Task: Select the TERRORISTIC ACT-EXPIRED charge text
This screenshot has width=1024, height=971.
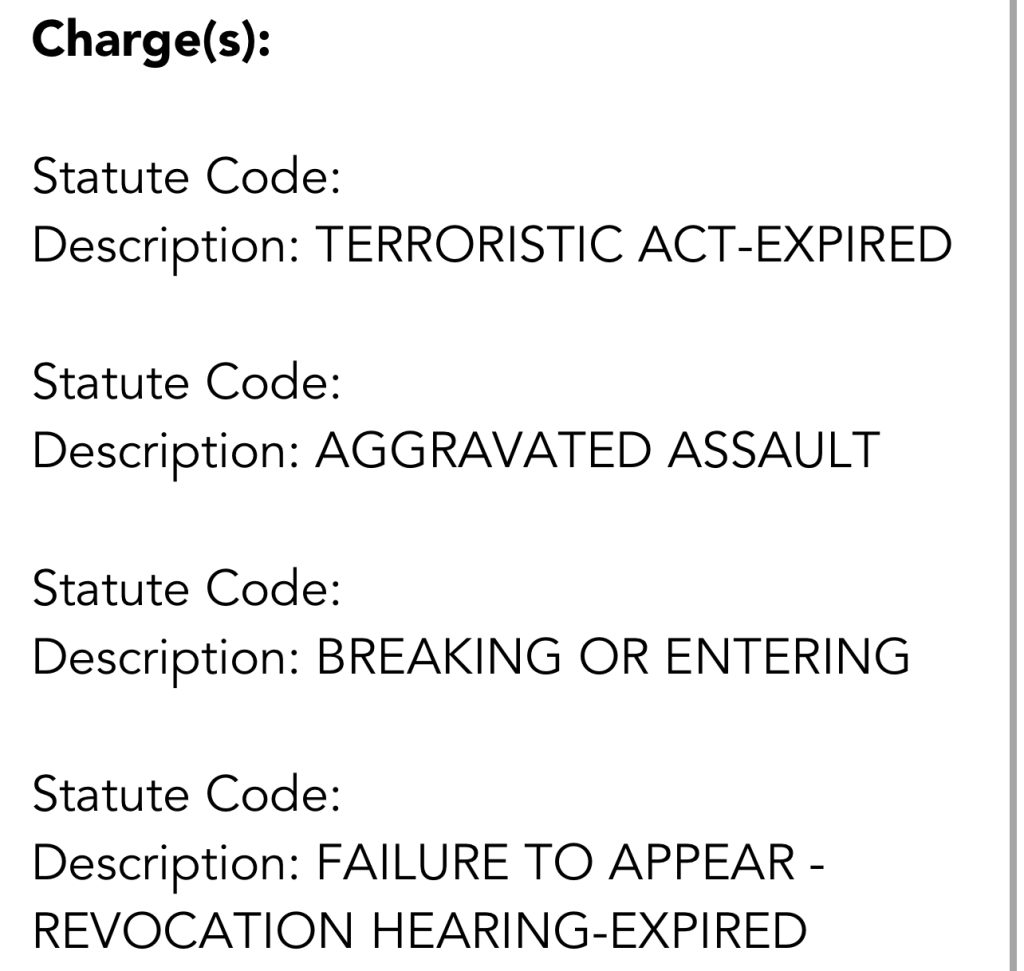Action: [x=633, y=245]
